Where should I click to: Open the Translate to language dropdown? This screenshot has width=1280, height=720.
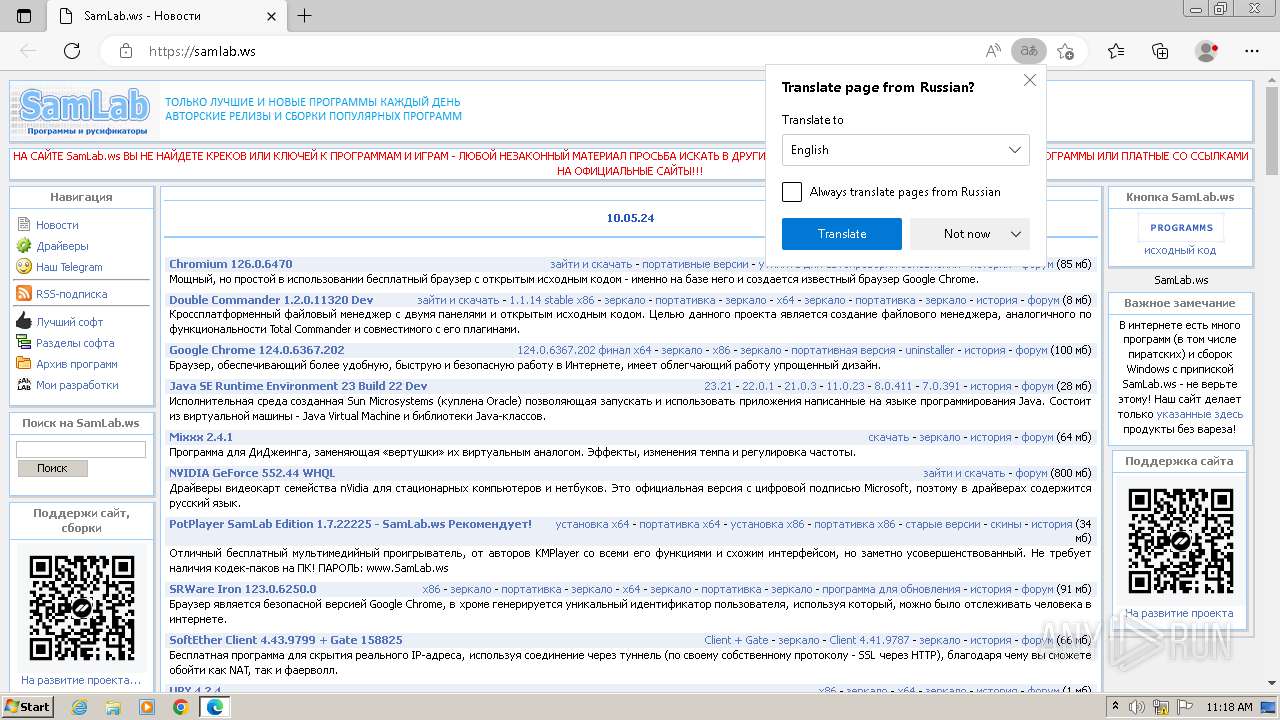(x=906, y=150)
